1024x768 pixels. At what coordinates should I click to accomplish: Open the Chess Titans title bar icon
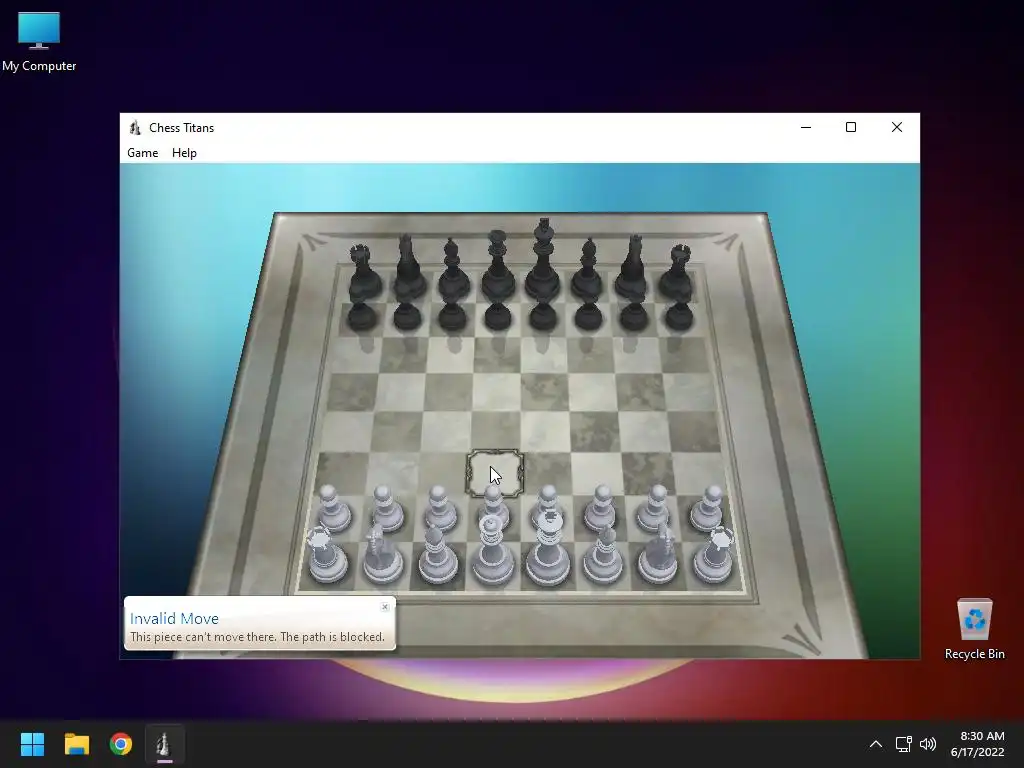135,127
